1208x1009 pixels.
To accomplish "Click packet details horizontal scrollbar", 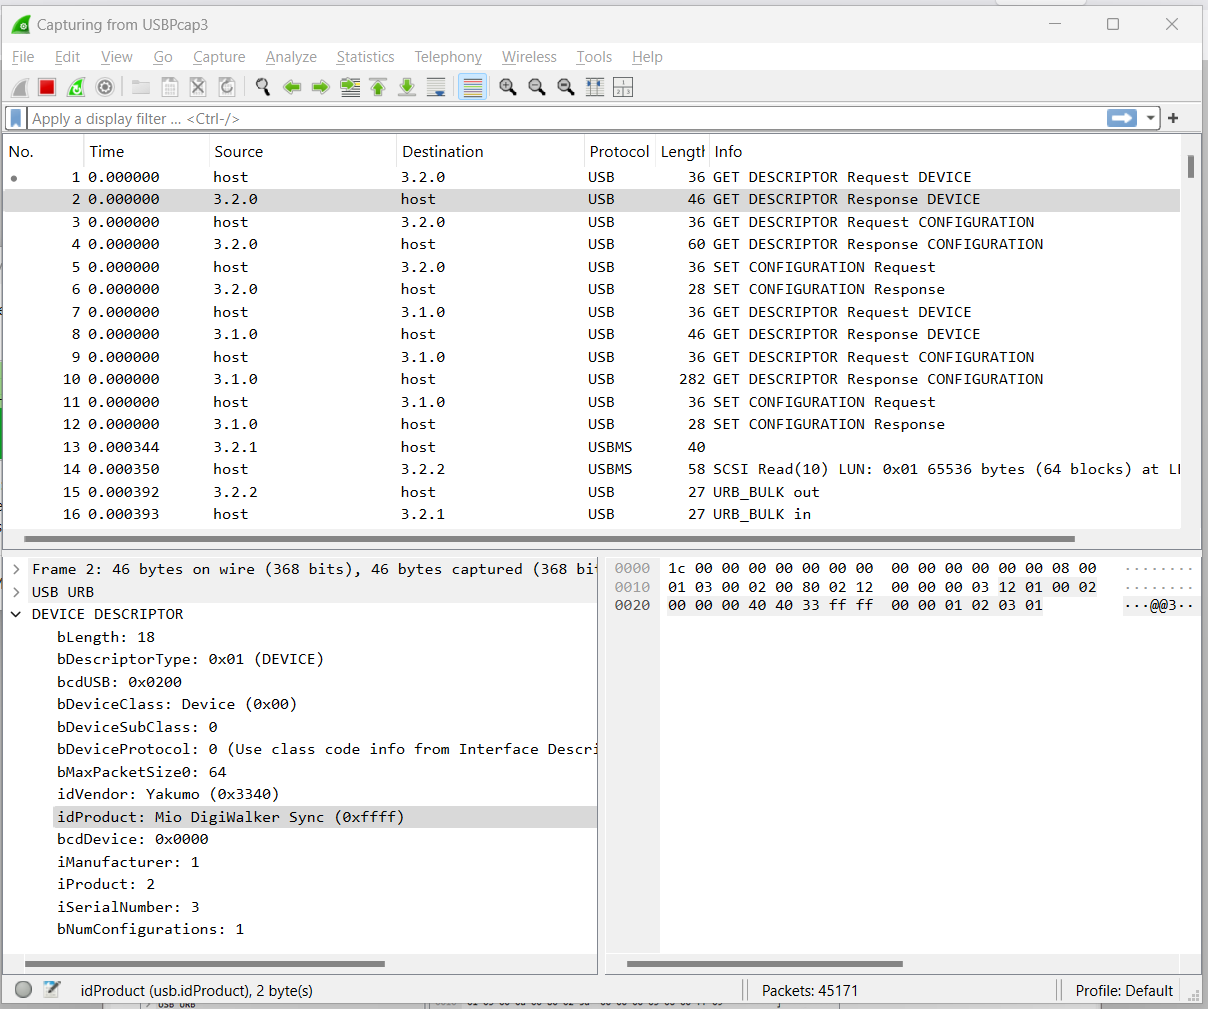I will click(204, 964).
